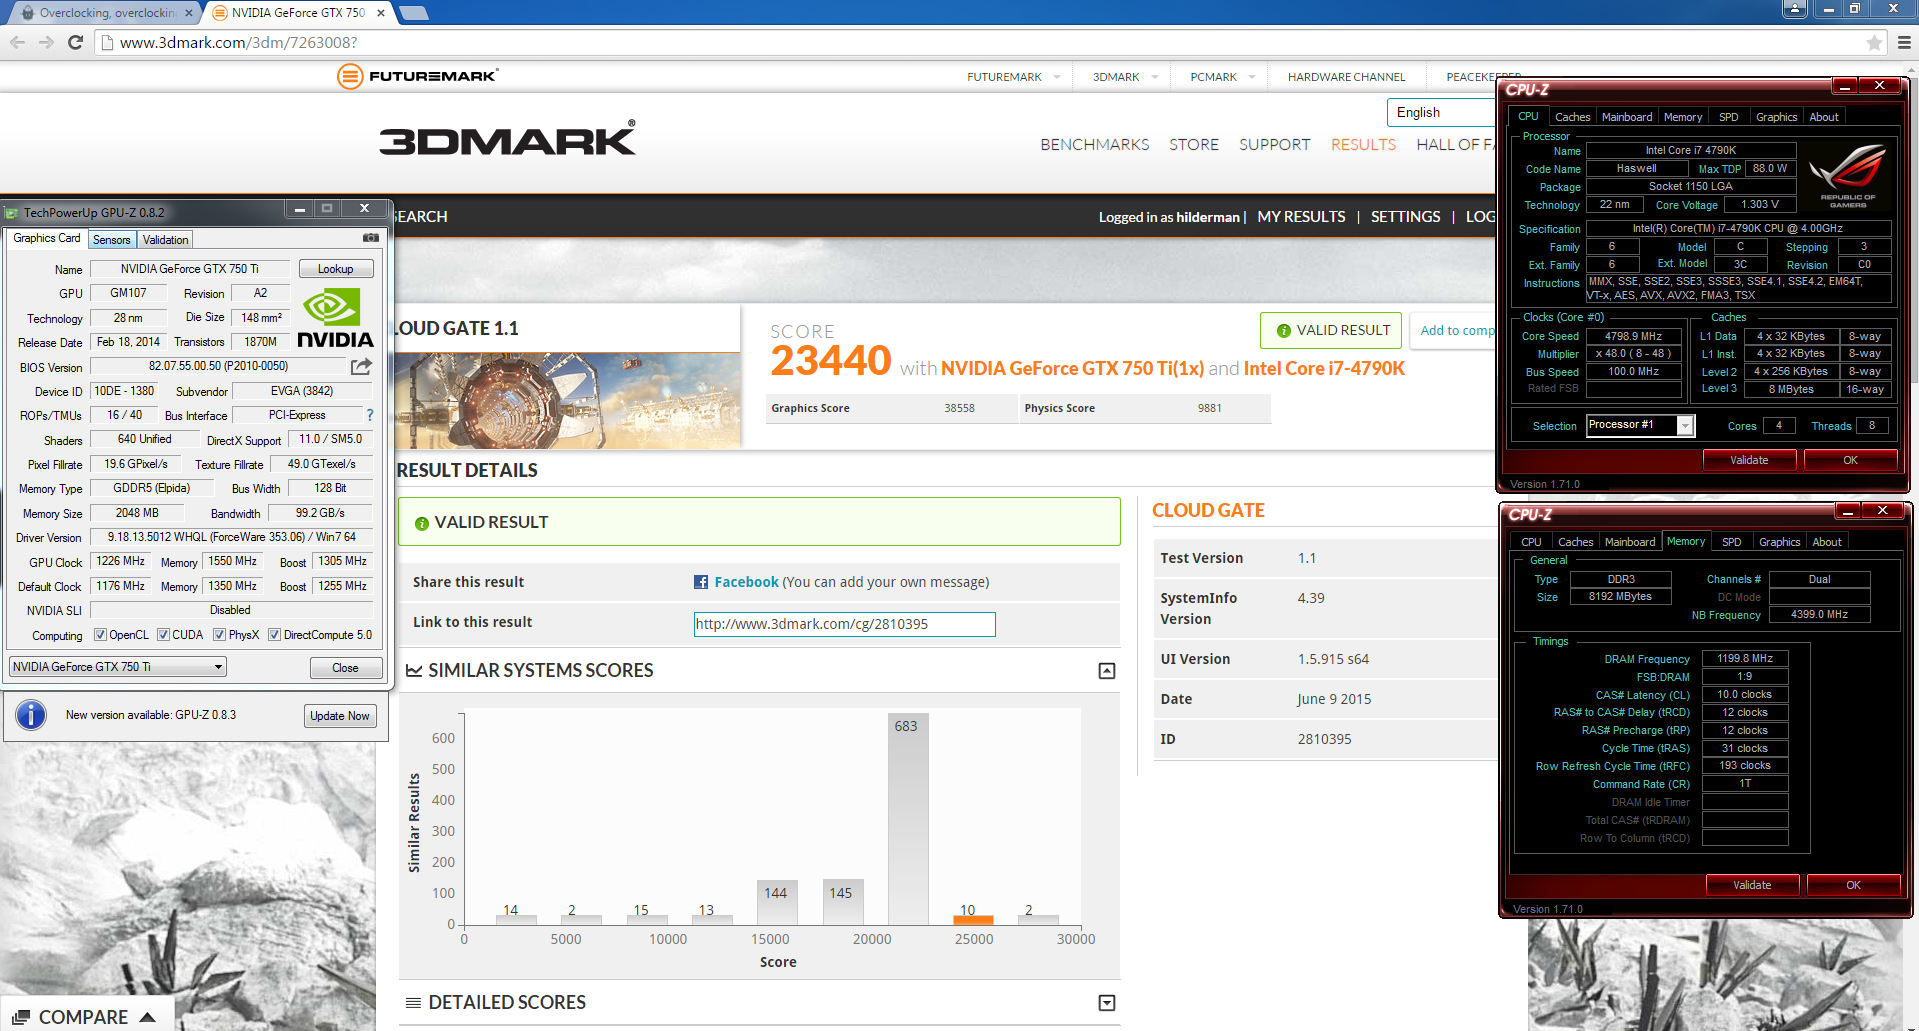Switch to the Sensors tab in GPU-Z
The image size is (1919, 1031).
[x=112, y=240]
